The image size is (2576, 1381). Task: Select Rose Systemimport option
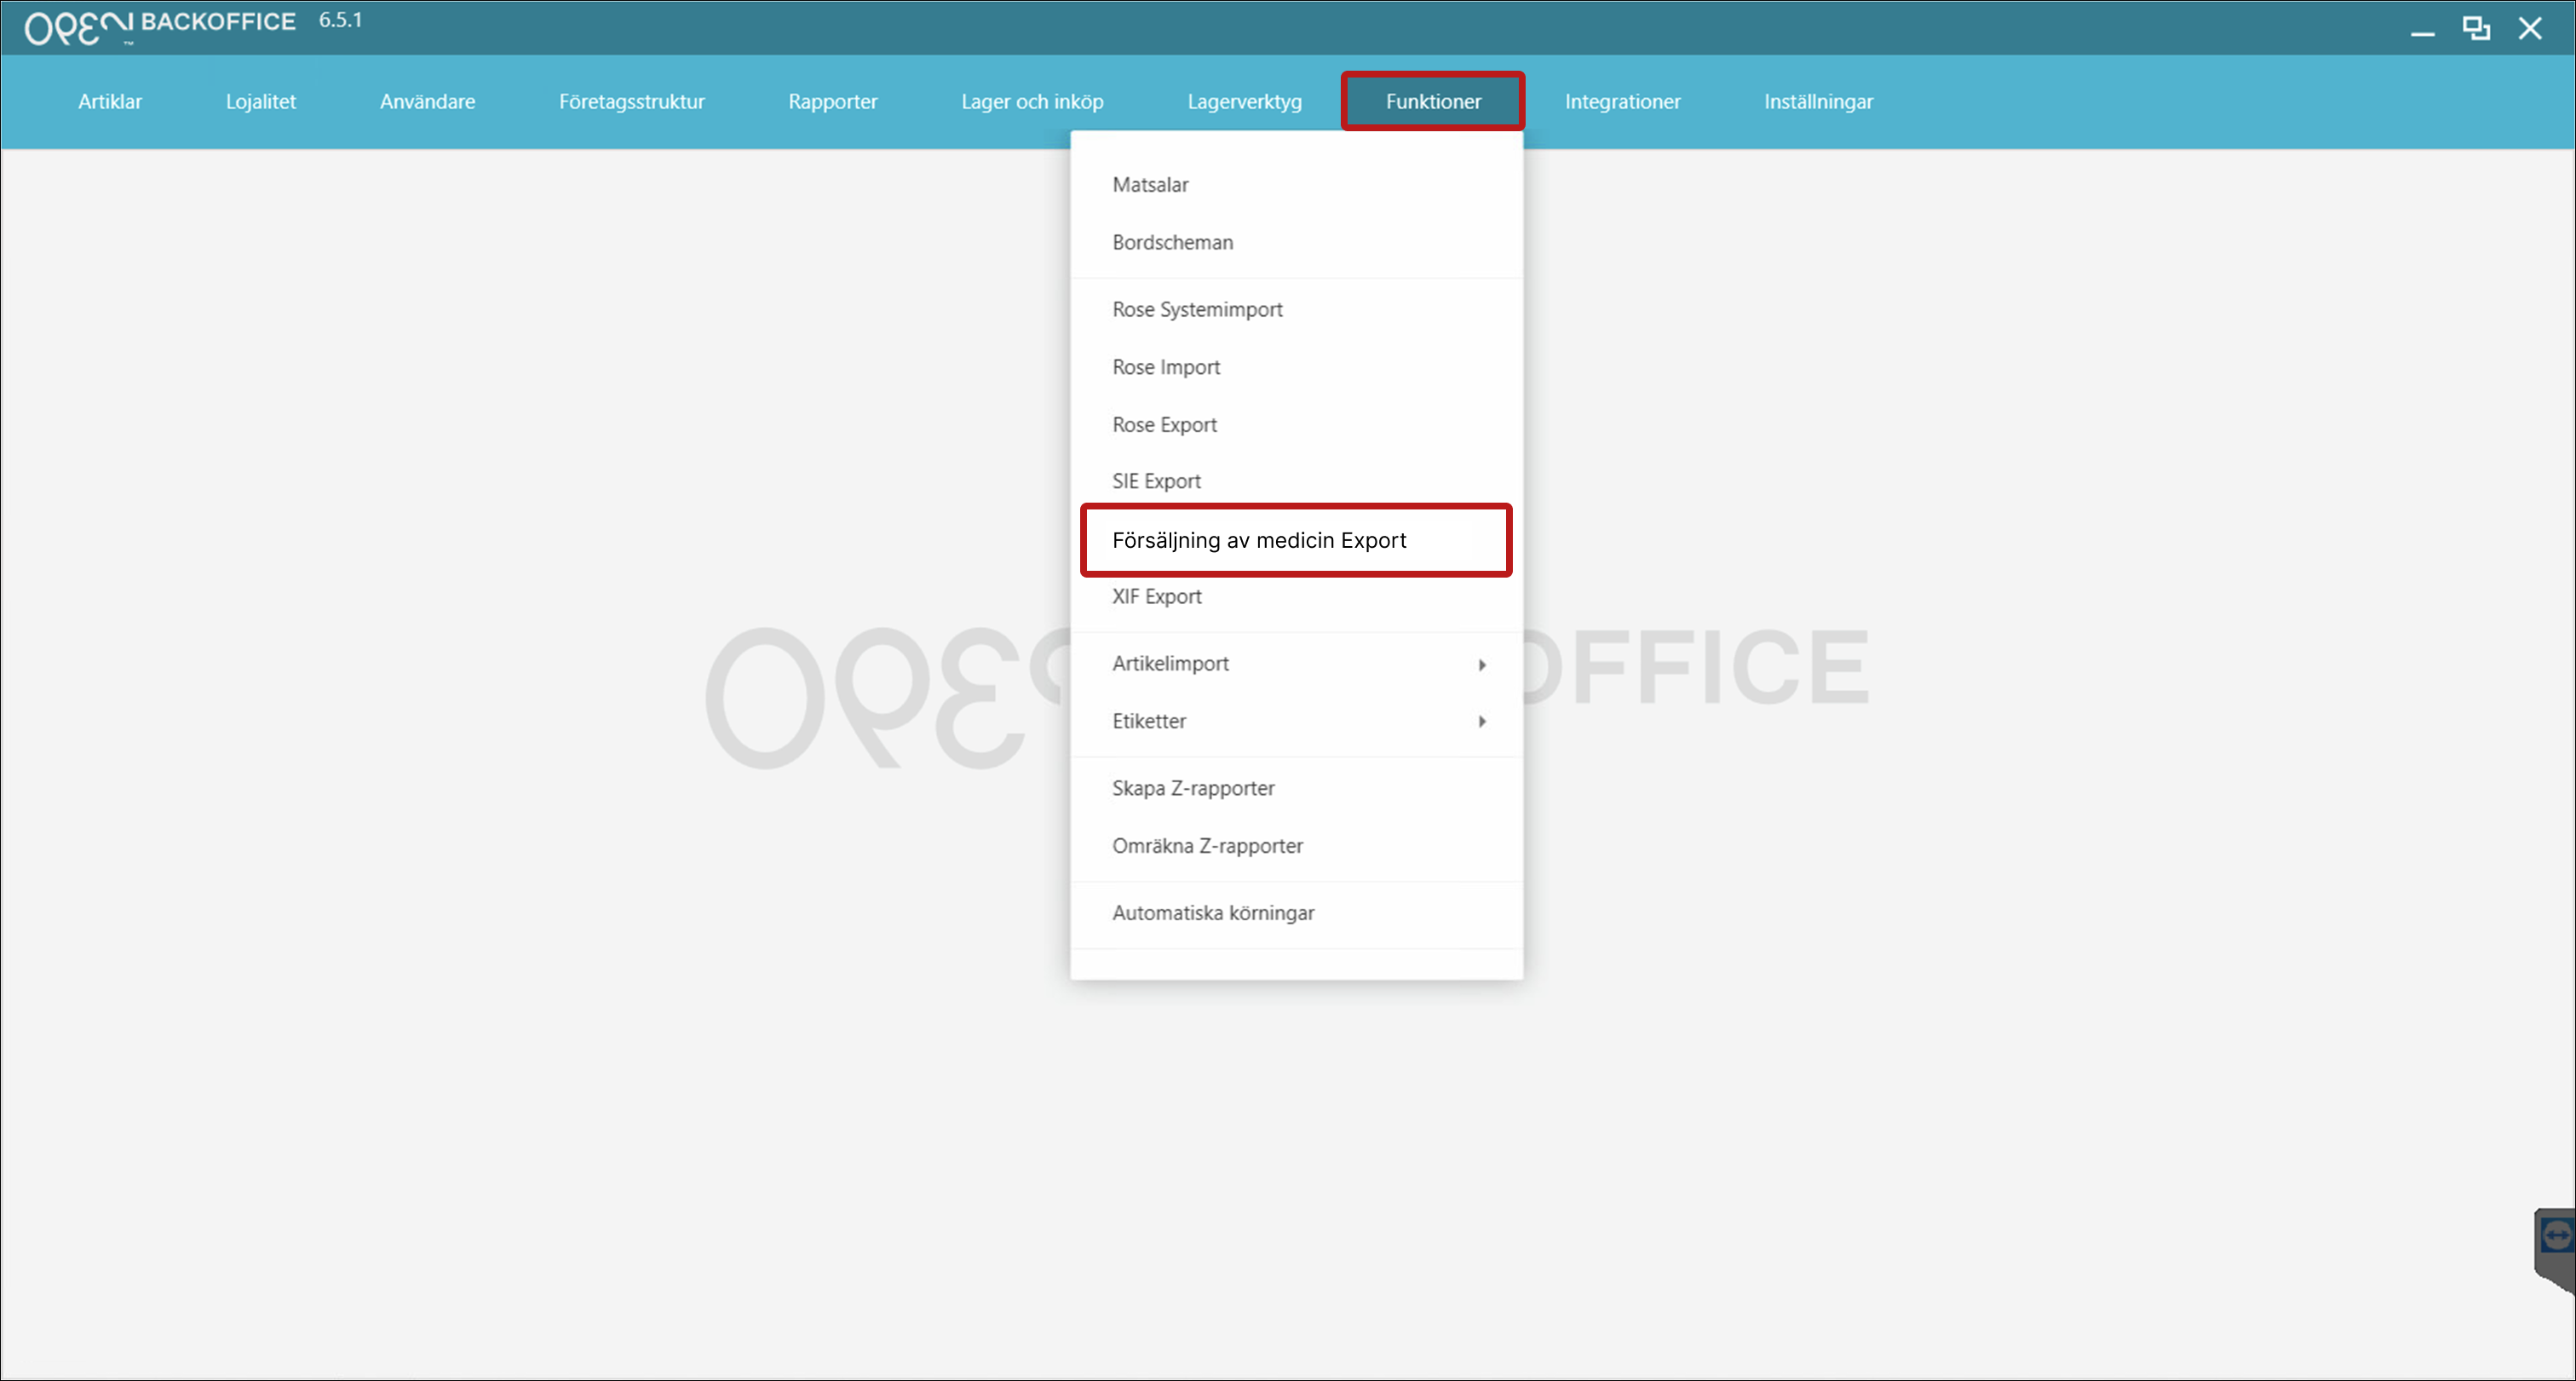1197,310
